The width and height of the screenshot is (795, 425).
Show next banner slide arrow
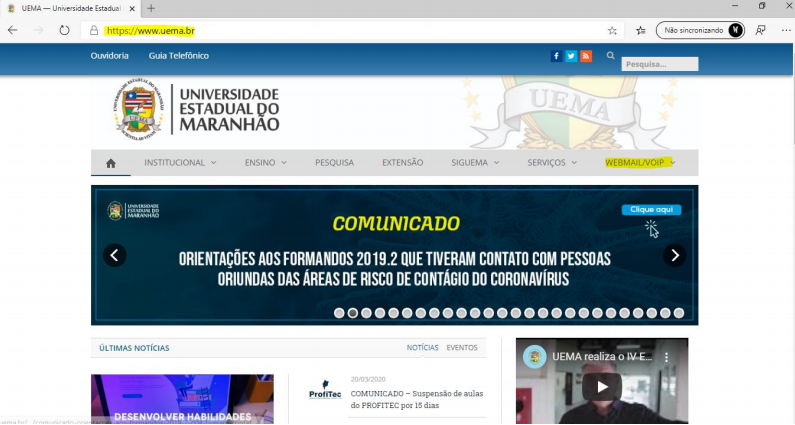pyautogui.click(x=675, y=255)
